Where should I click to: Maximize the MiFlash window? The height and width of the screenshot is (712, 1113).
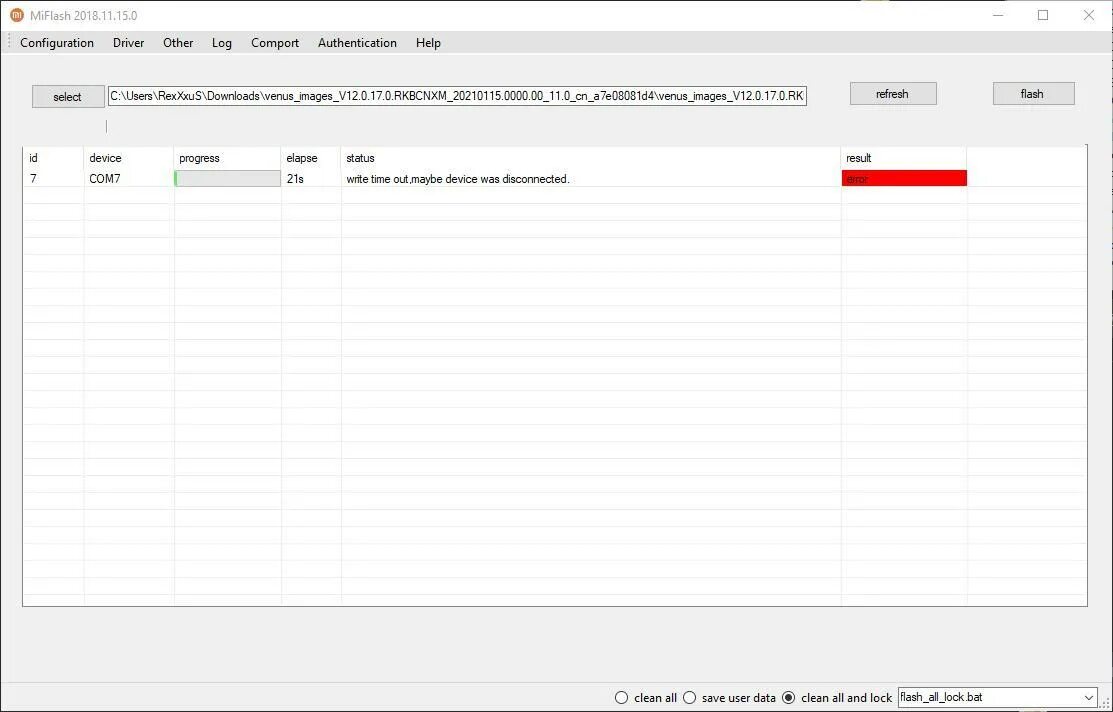1043,15
